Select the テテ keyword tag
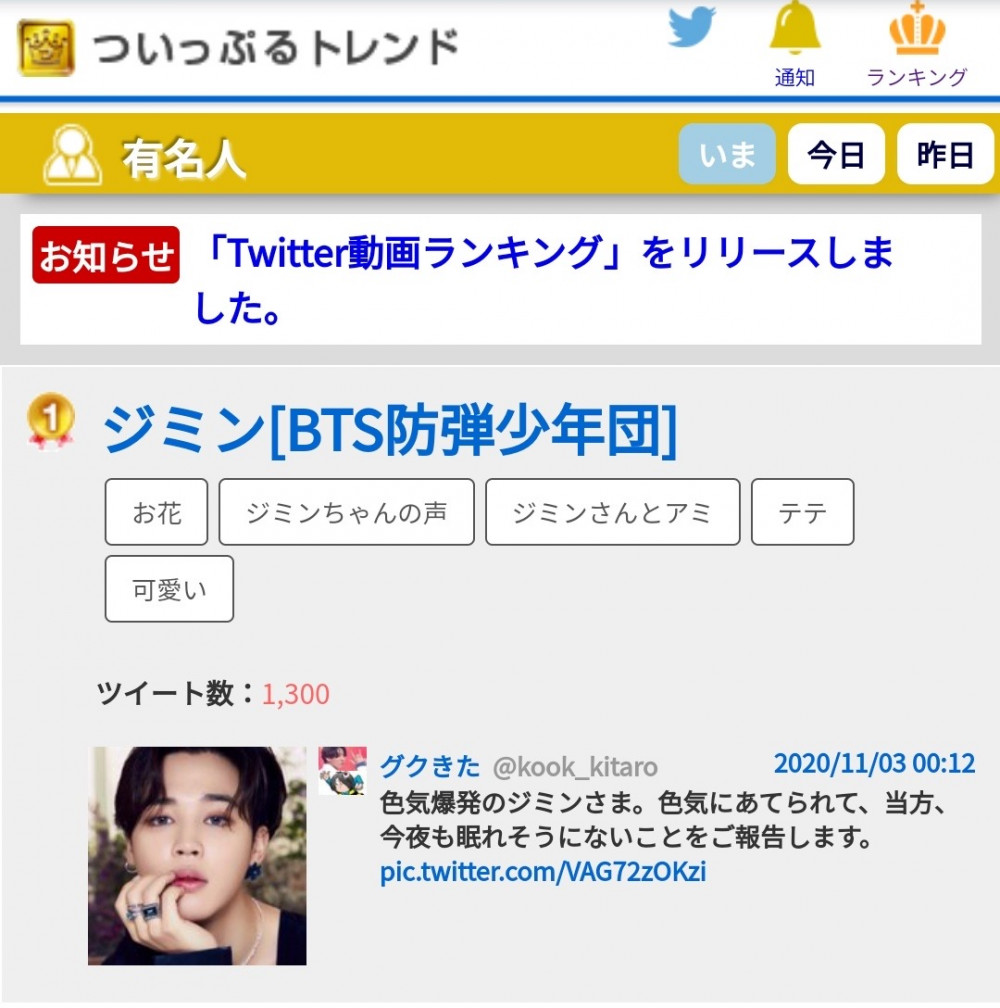The image size is (1000, 1008). 803,512
